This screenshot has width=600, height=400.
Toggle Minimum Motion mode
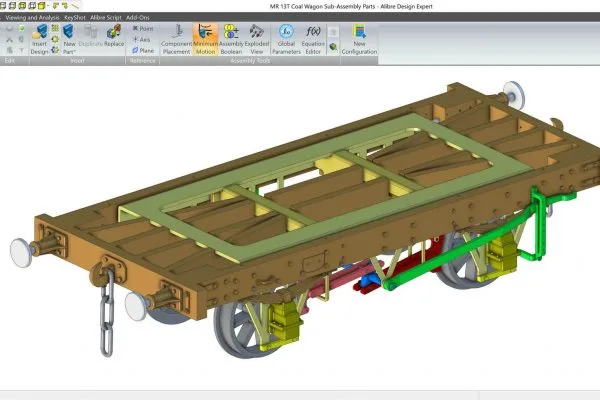click(205, 39)
